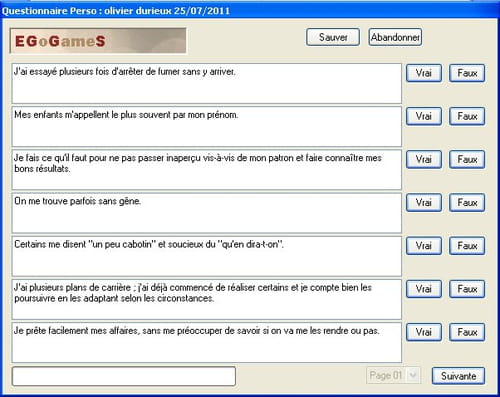
Task: Choose Faux for the boss visibility statement
Action: tap(467, 159)
